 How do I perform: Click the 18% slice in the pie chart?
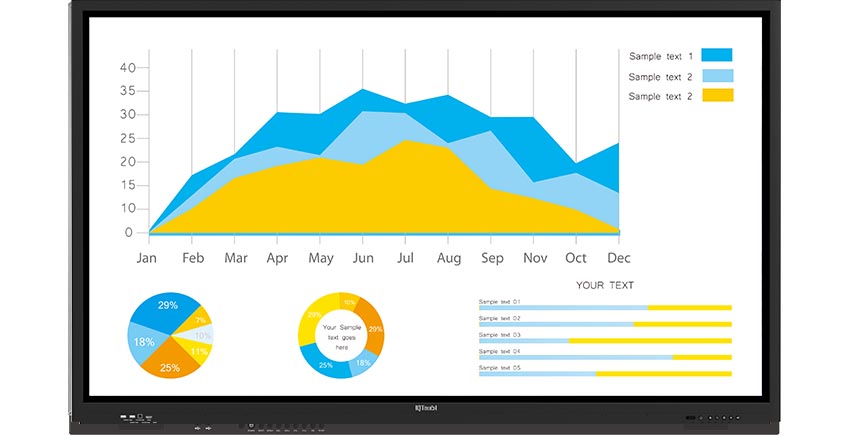[x=143, y=342]
